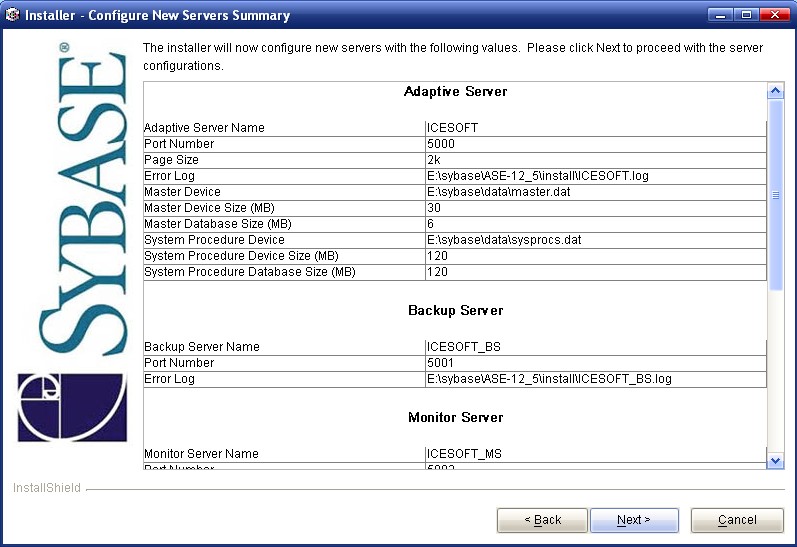797x547 pixels.
Task: Maximize the installer window
Action: coord(746,15)
